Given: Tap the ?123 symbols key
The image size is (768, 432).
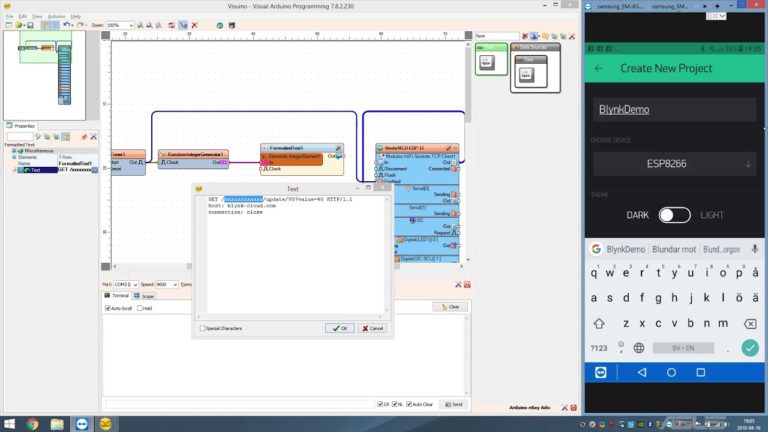Looking at the screenshot, I should pyautogui.click(x=599, y=348).
